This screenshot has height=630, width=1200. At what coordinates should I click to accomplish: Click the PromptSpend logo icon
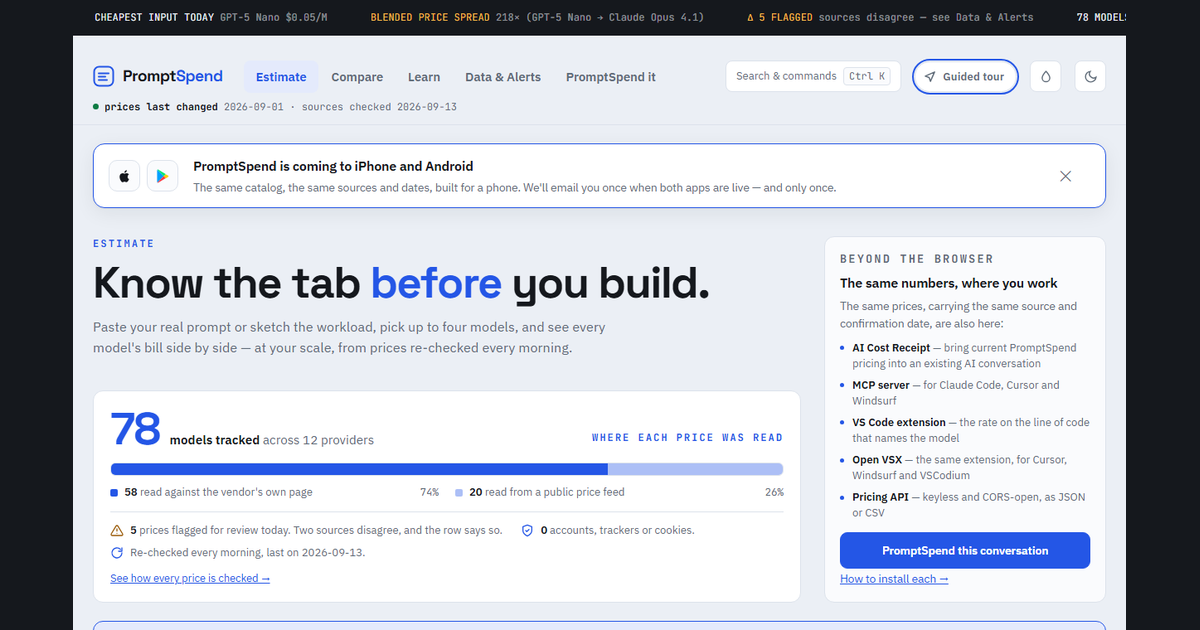click(104, 76)
